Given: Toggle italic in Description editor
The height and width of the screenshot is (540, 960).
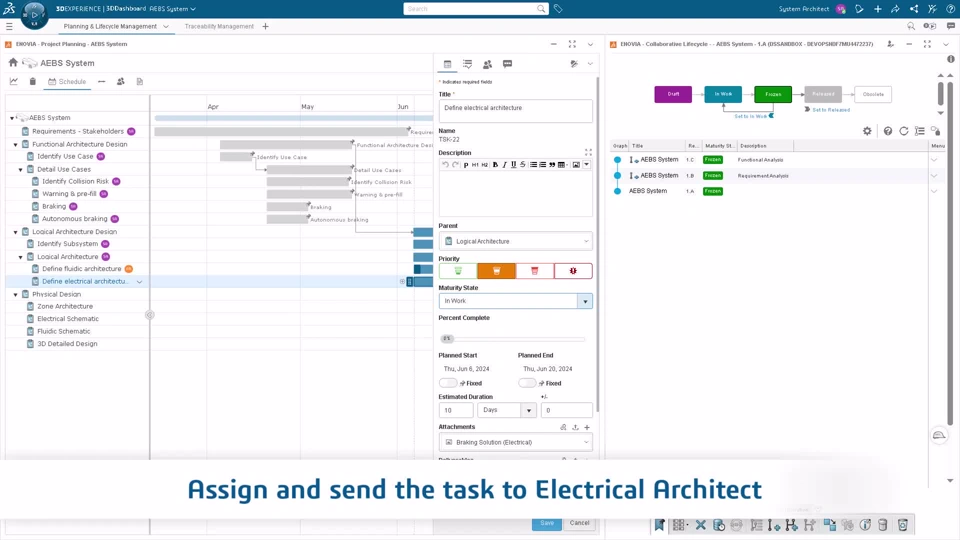Looking at the screenshot, I should click(504, 165).
